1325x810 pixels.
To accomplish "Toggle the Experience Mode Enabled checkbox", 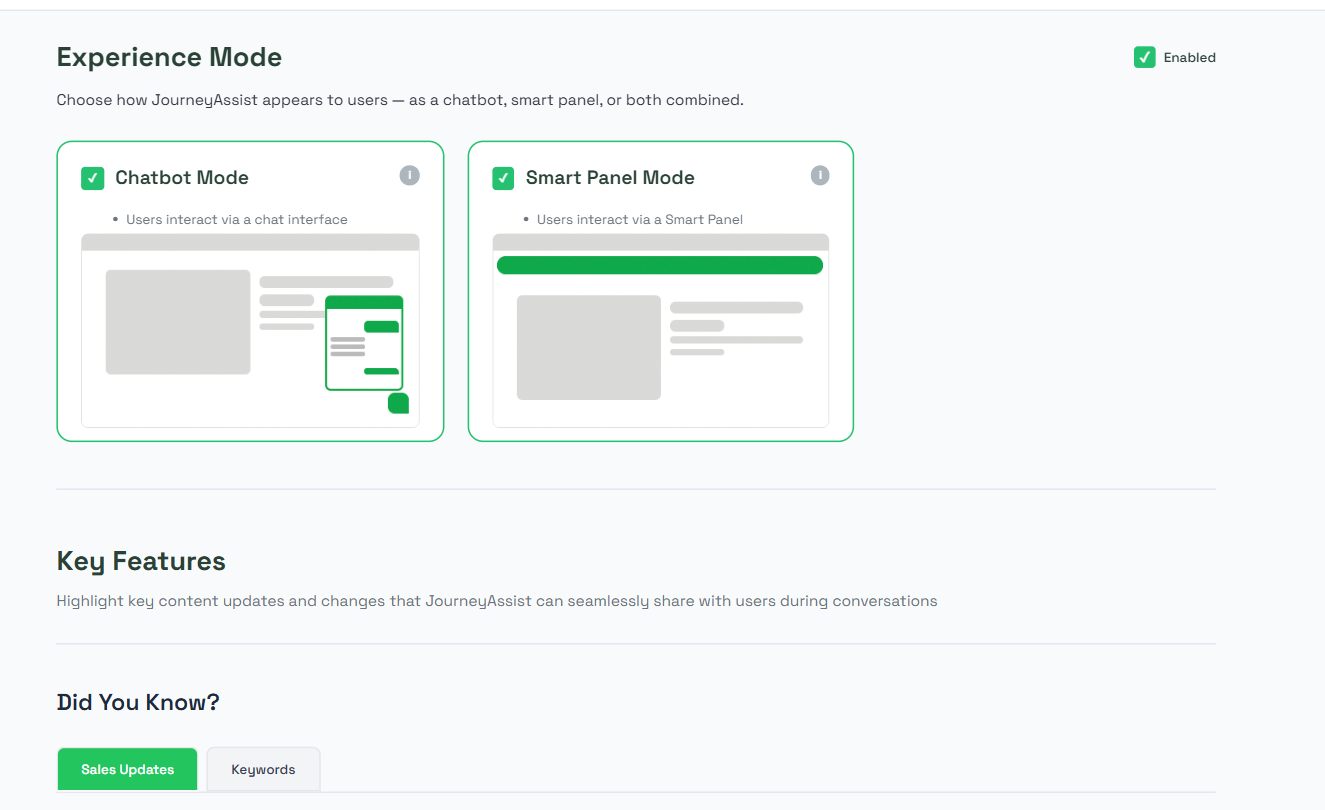I will tap(1144, 58).
